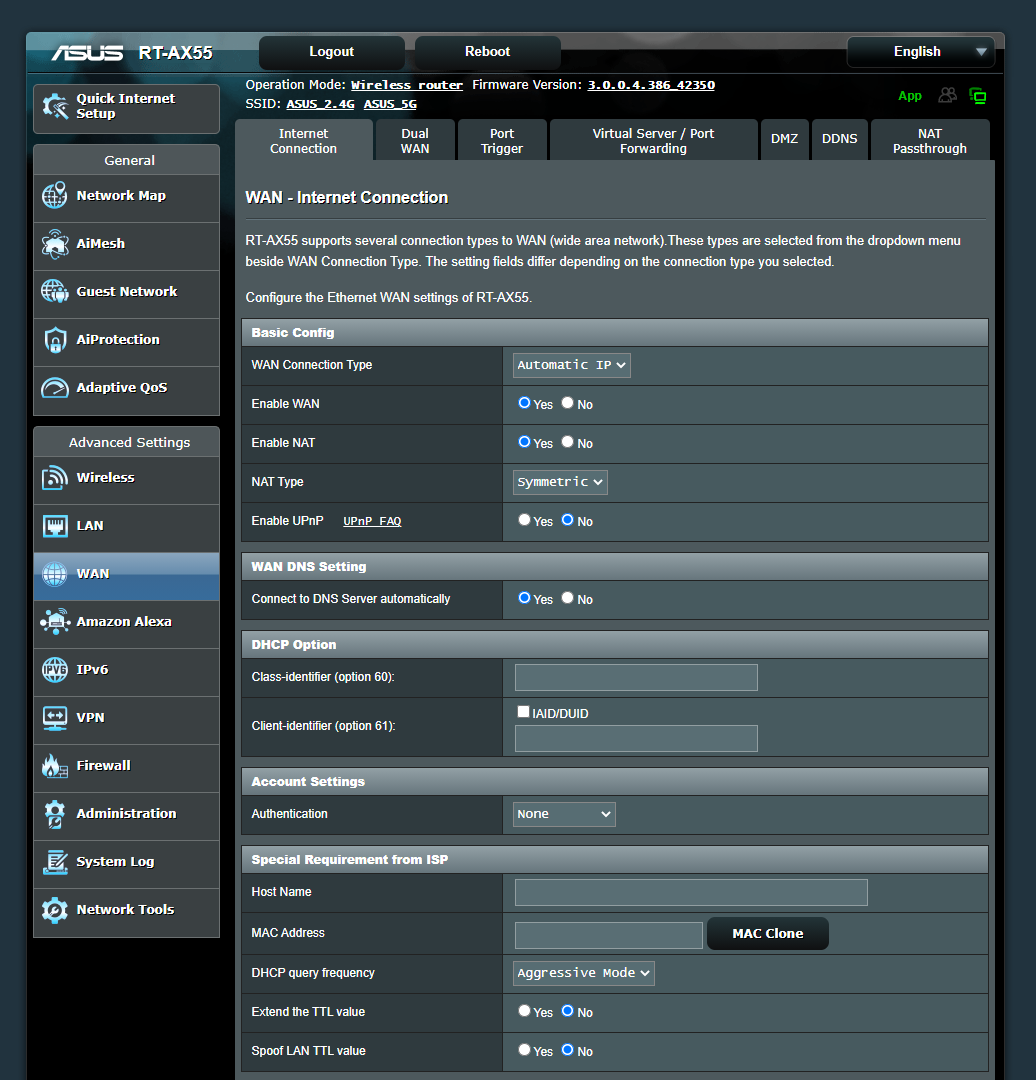Click the ASUS_5G SSID link
Viewport: 1036px width, 1080px height.
tap(391, 104)
